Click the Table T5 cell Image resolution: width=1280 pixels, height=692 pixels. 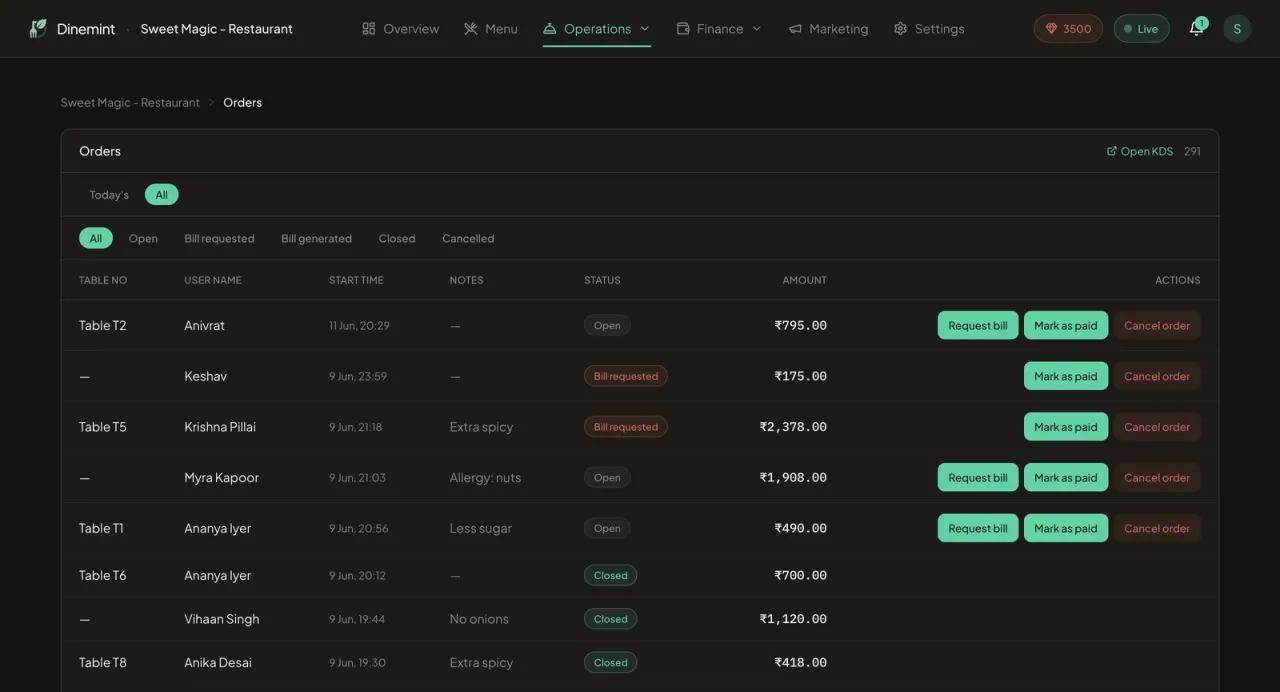(103, 427)
